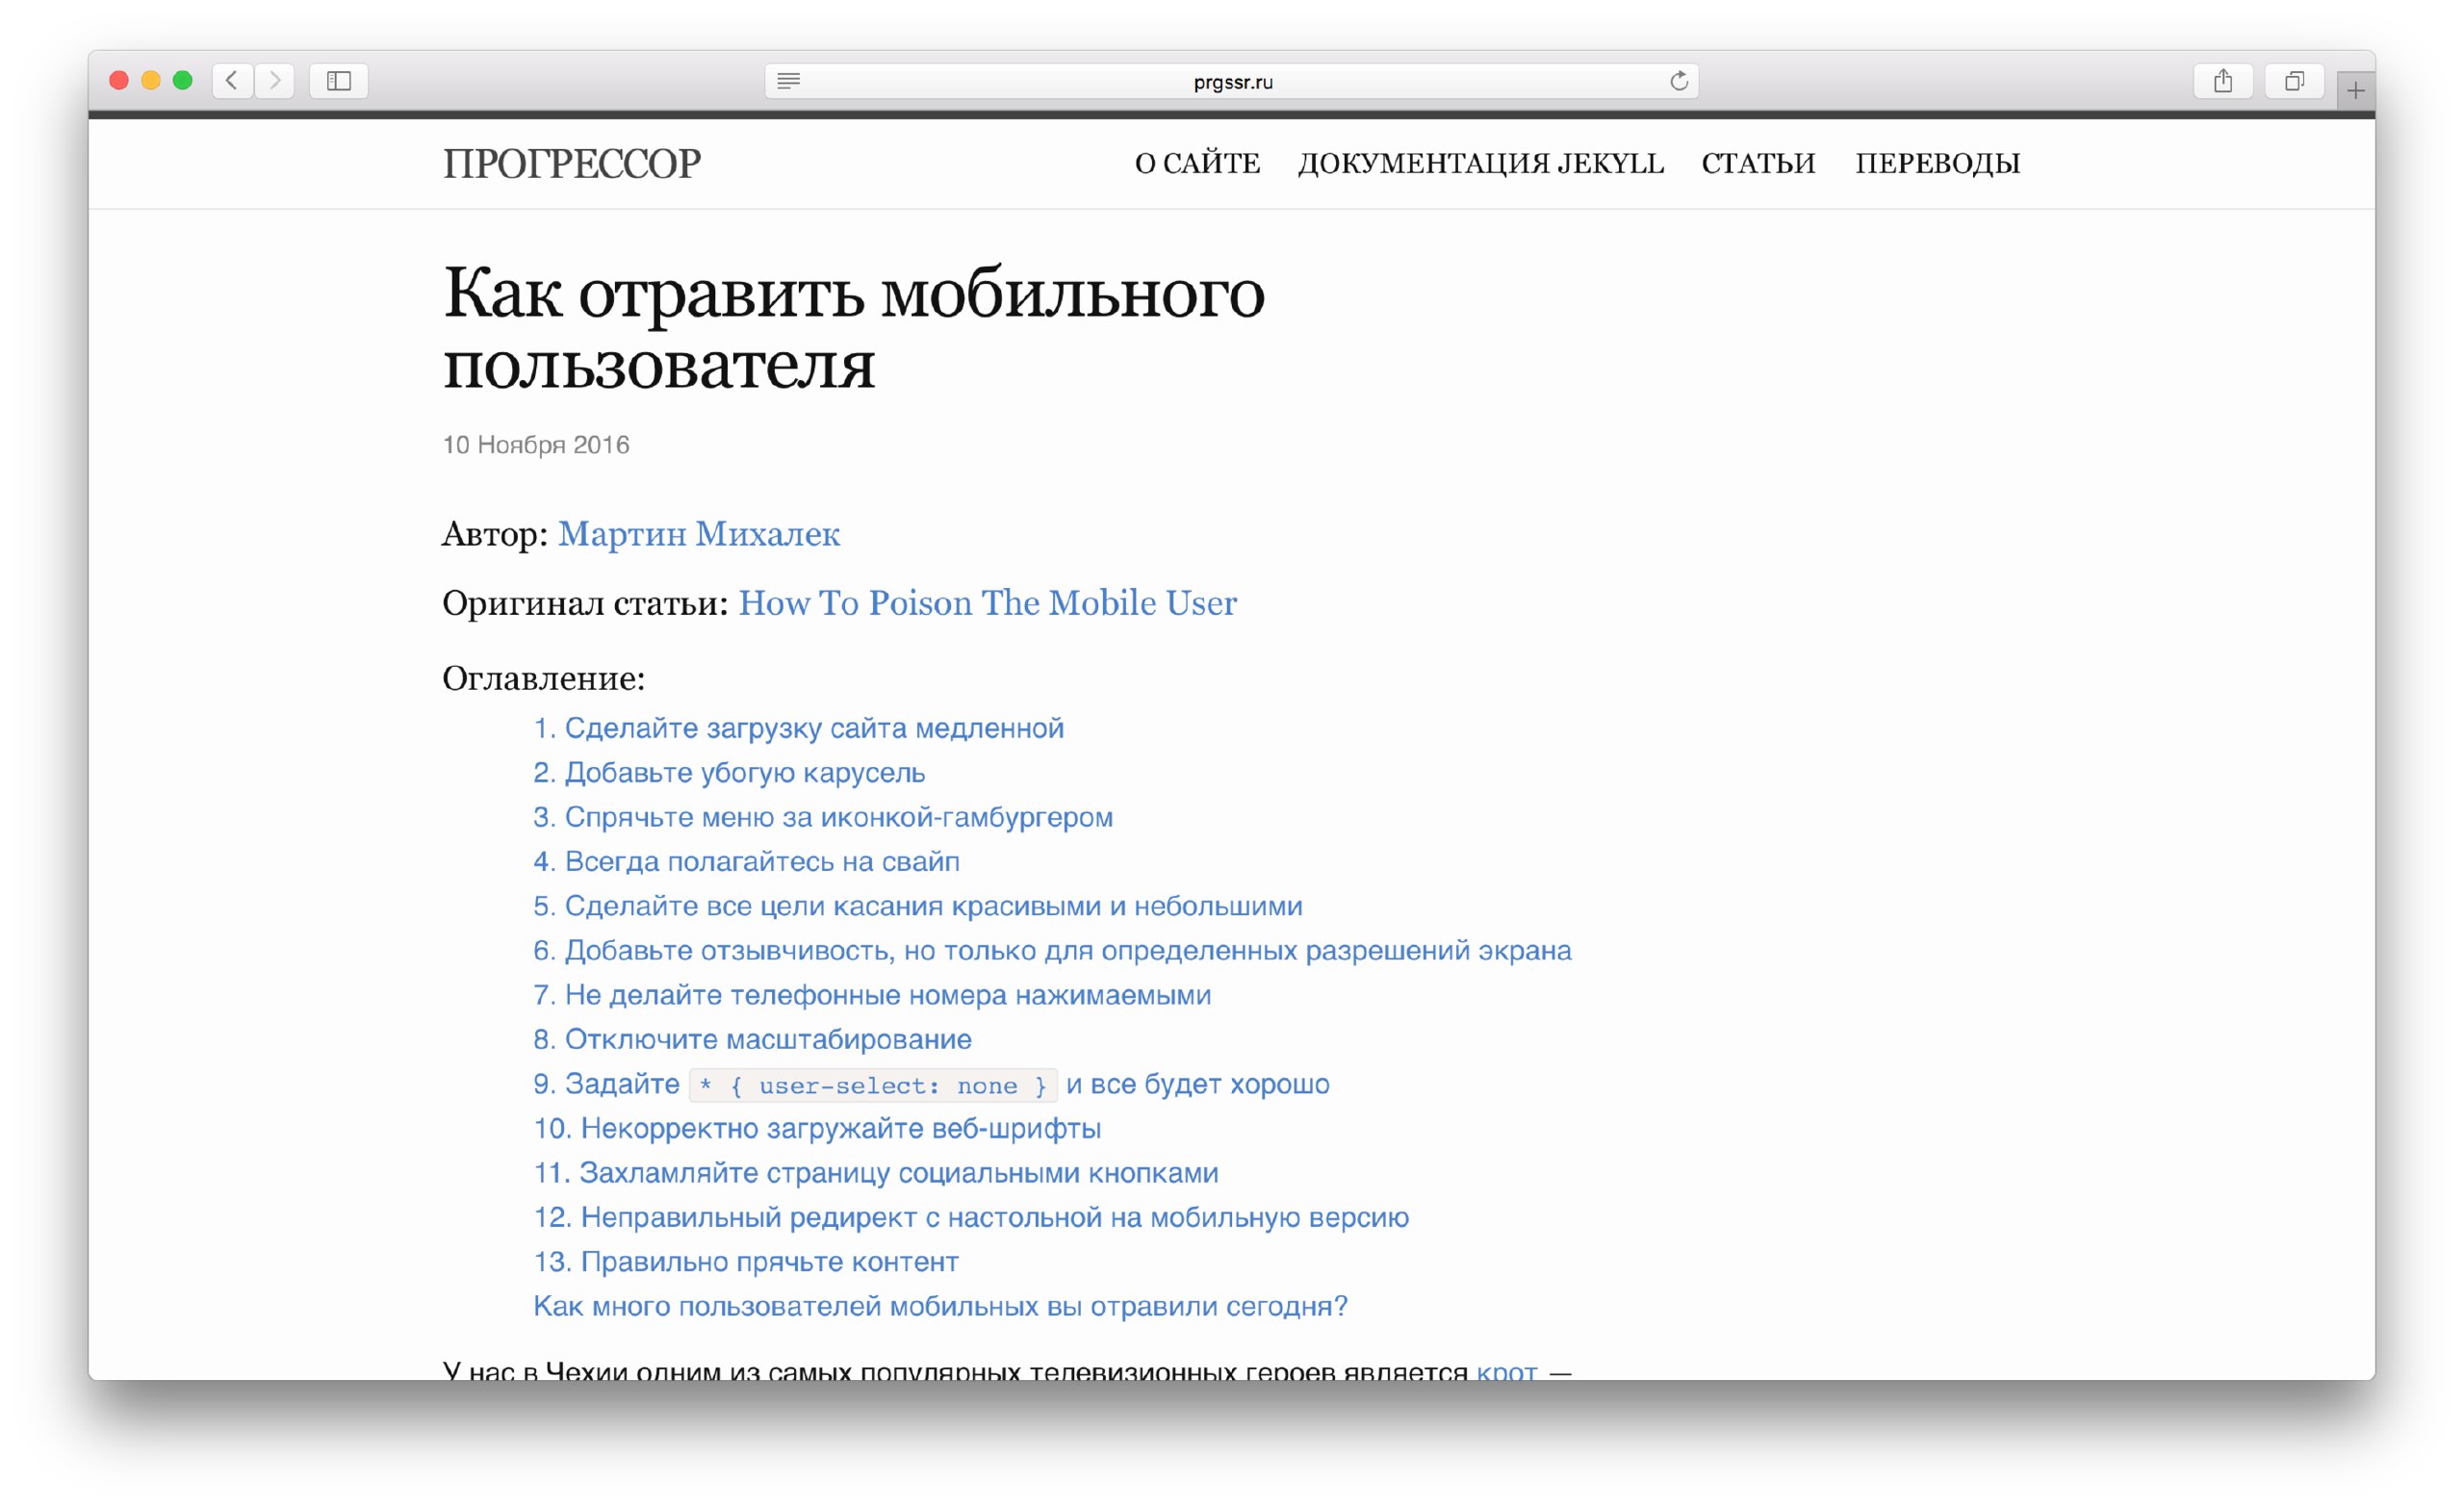The width and height of the screenshot is (2464, 1507).
Task: Open the Share menu icon
Action: click(x=2222, y=80)
